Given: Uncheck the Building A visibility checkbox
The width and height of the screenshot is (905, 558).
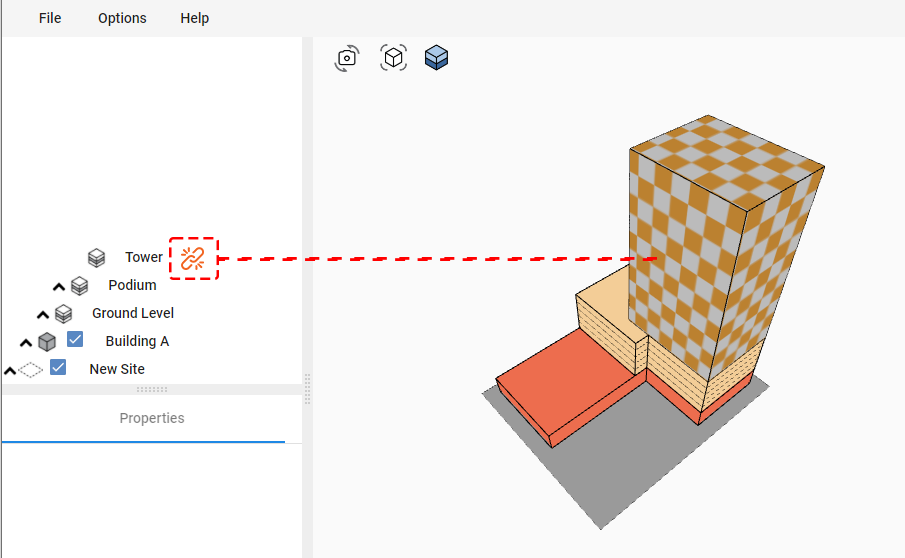Looking at the screenshot, I should 75,339.
